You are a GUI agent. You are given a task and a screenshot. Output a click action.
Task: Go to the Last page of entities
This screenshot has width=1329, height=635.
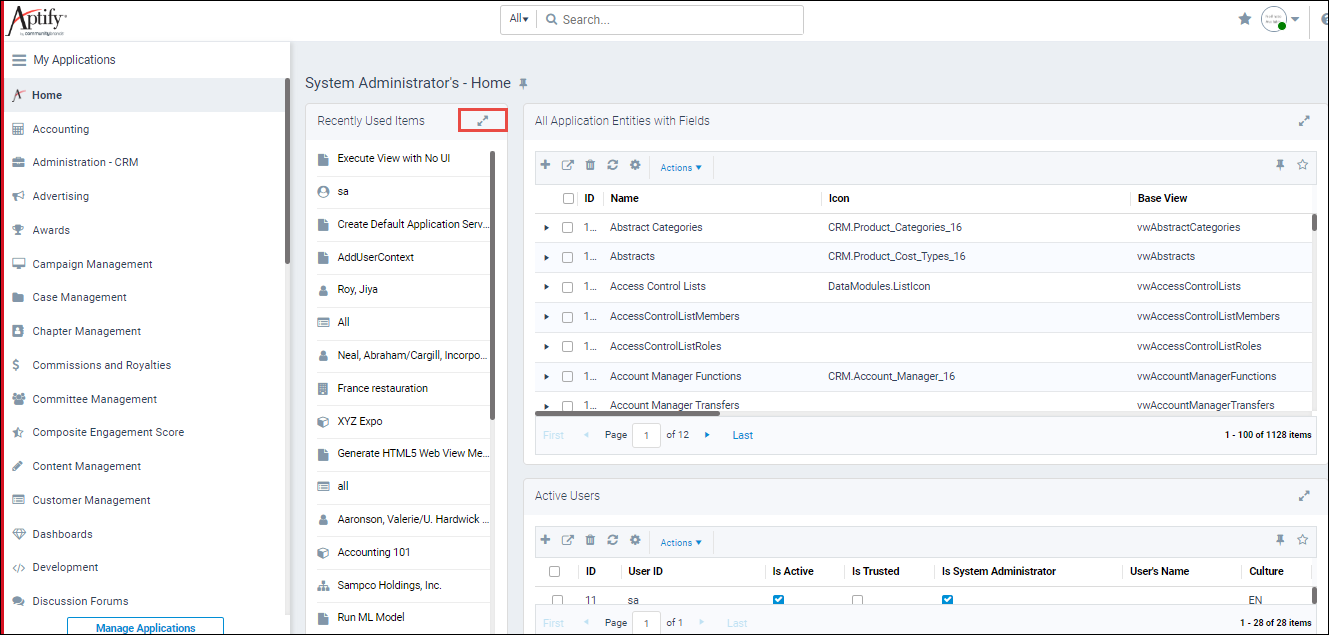742,434
